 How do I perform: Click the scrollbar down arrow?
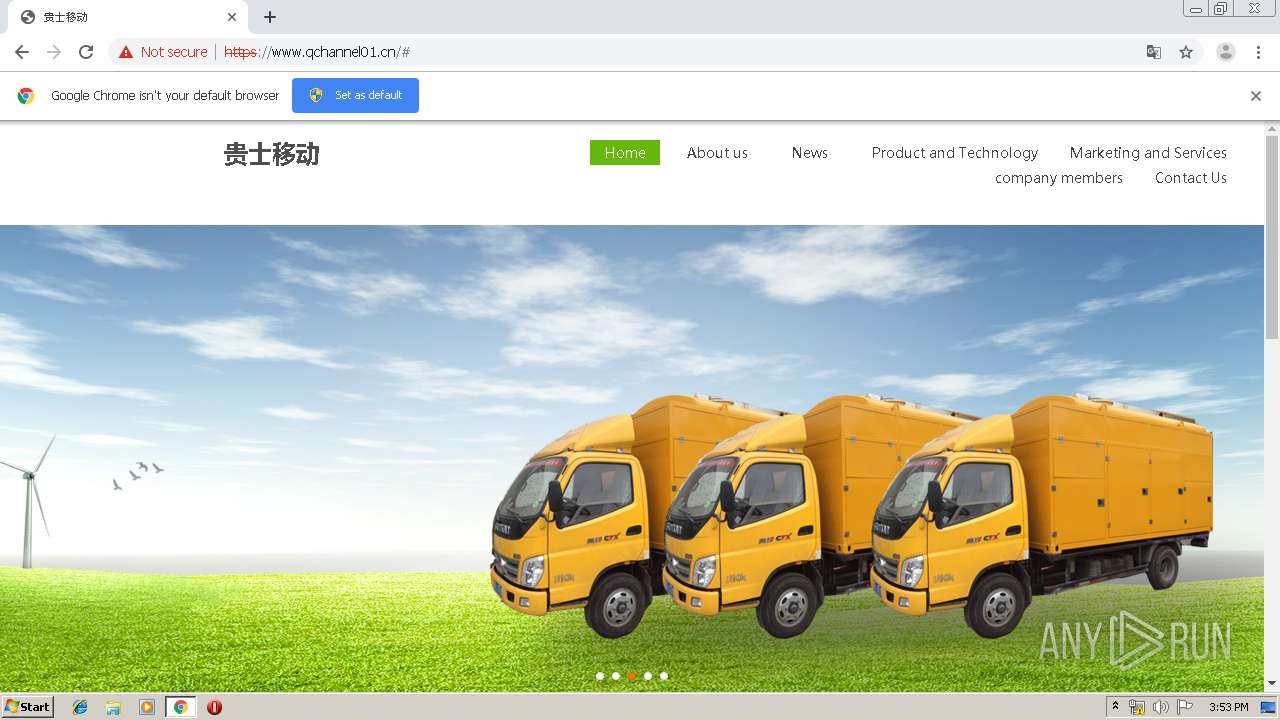tap(1272, 684)
